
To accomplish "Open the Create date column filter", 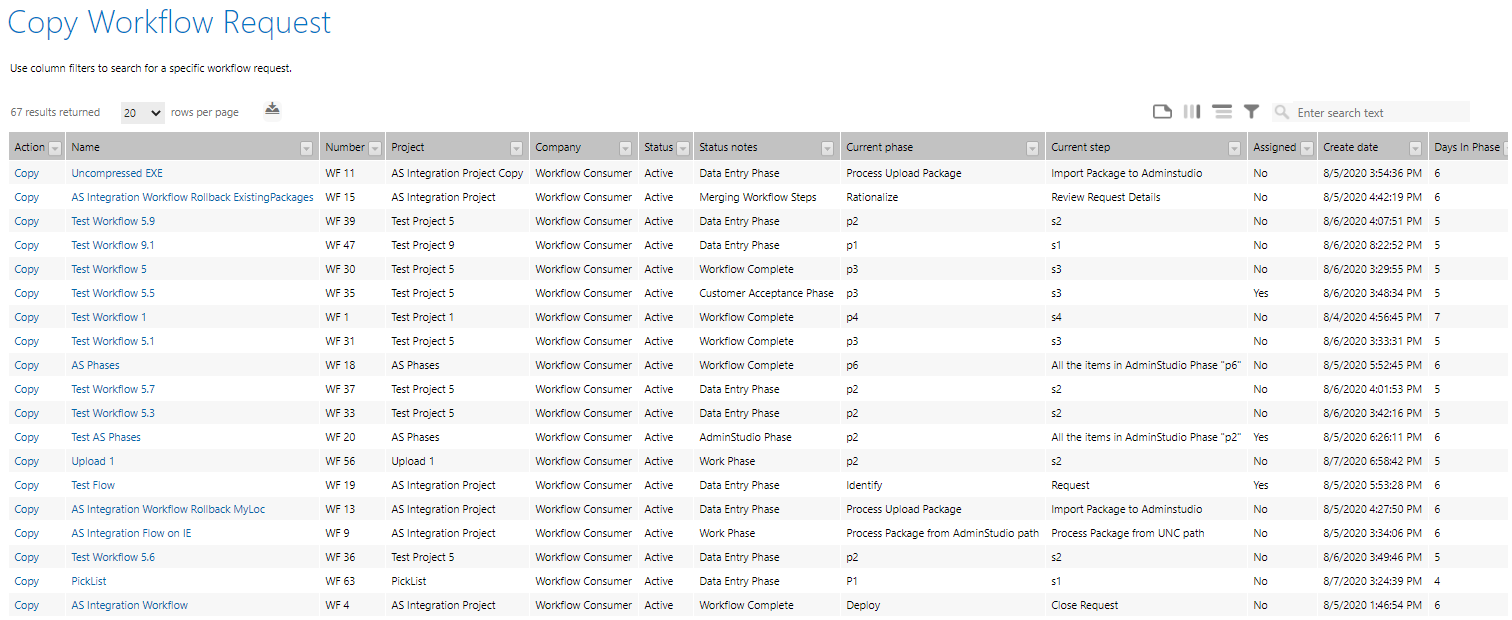I will tap(1415, 148).
